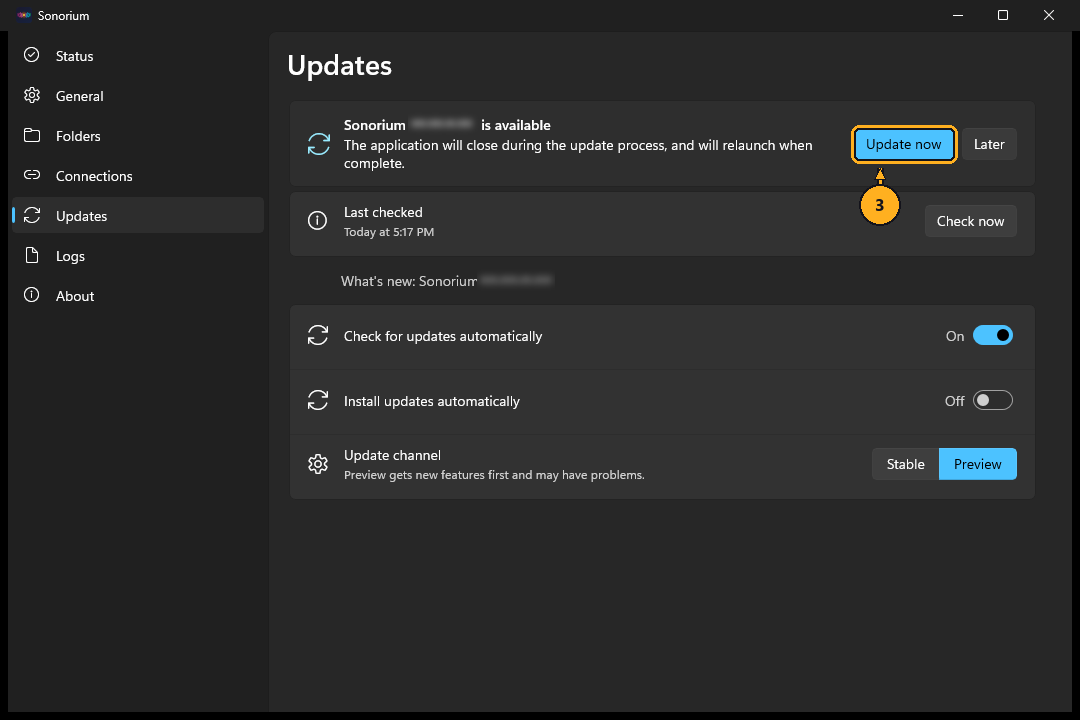This screenshot has width=1080, height=720.
Task: Click the Status checkmark icon in sidebar
Action: click(32, 55)
